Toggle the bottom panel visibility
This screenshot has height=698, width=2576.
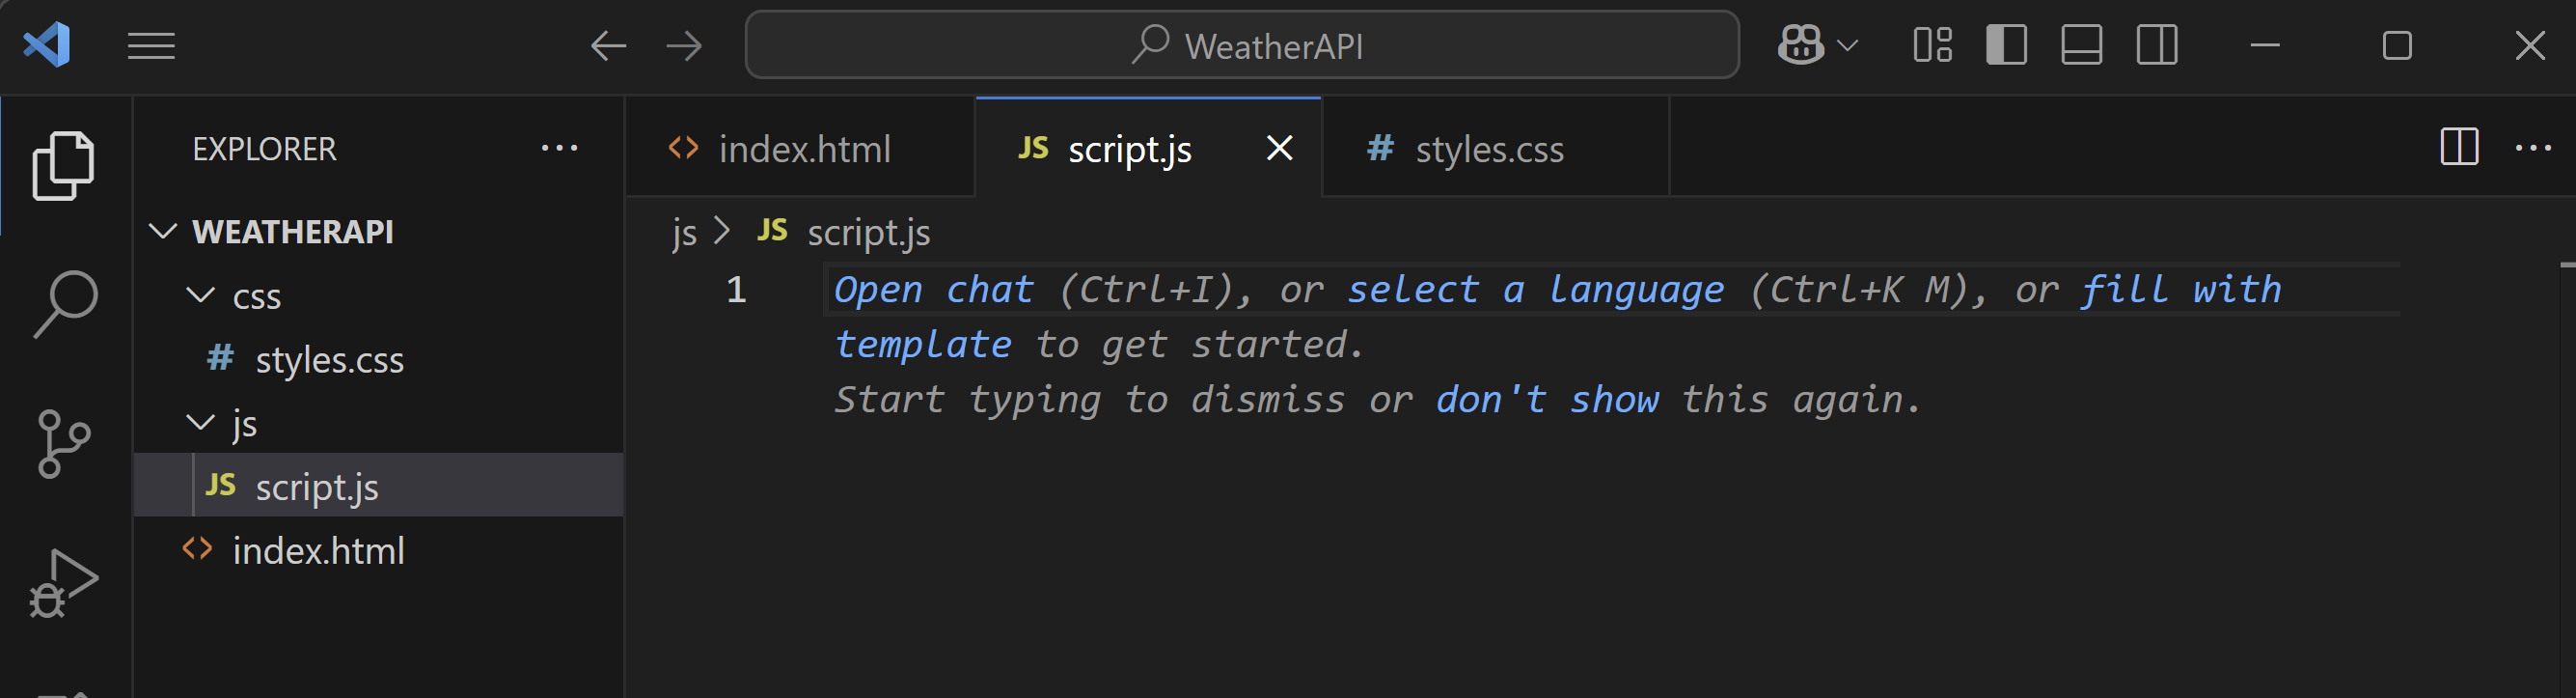2081,46
